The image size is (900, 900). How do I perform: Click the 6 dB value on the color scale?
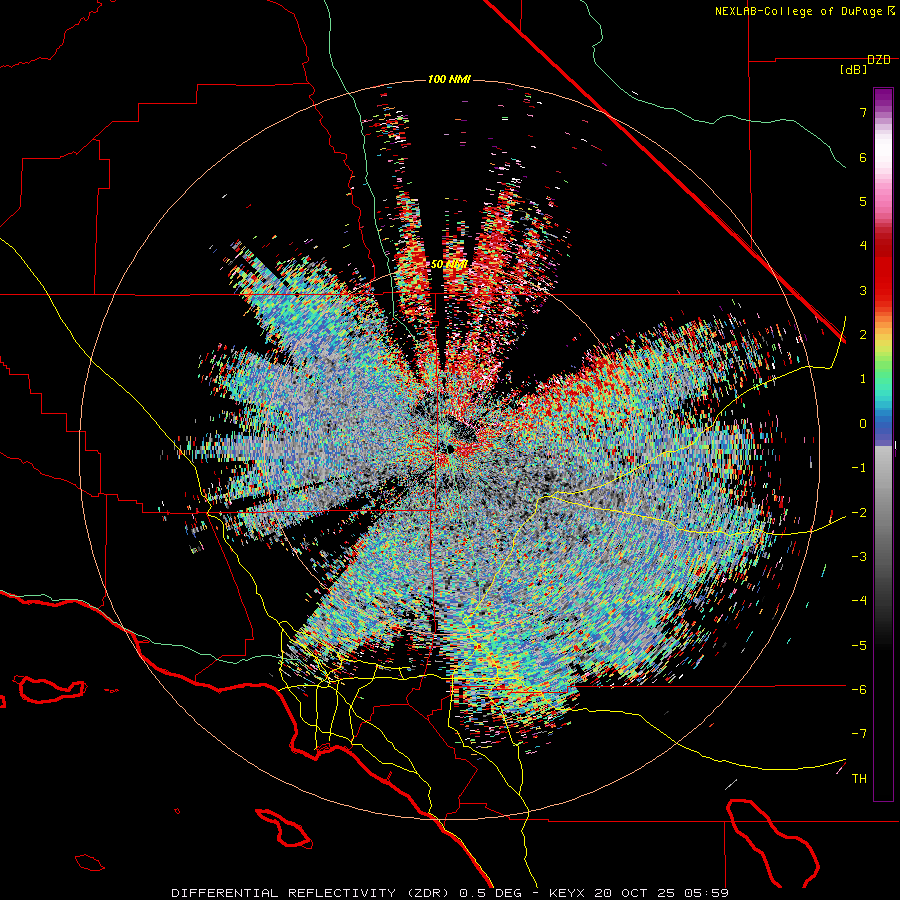tap(863, 157)
